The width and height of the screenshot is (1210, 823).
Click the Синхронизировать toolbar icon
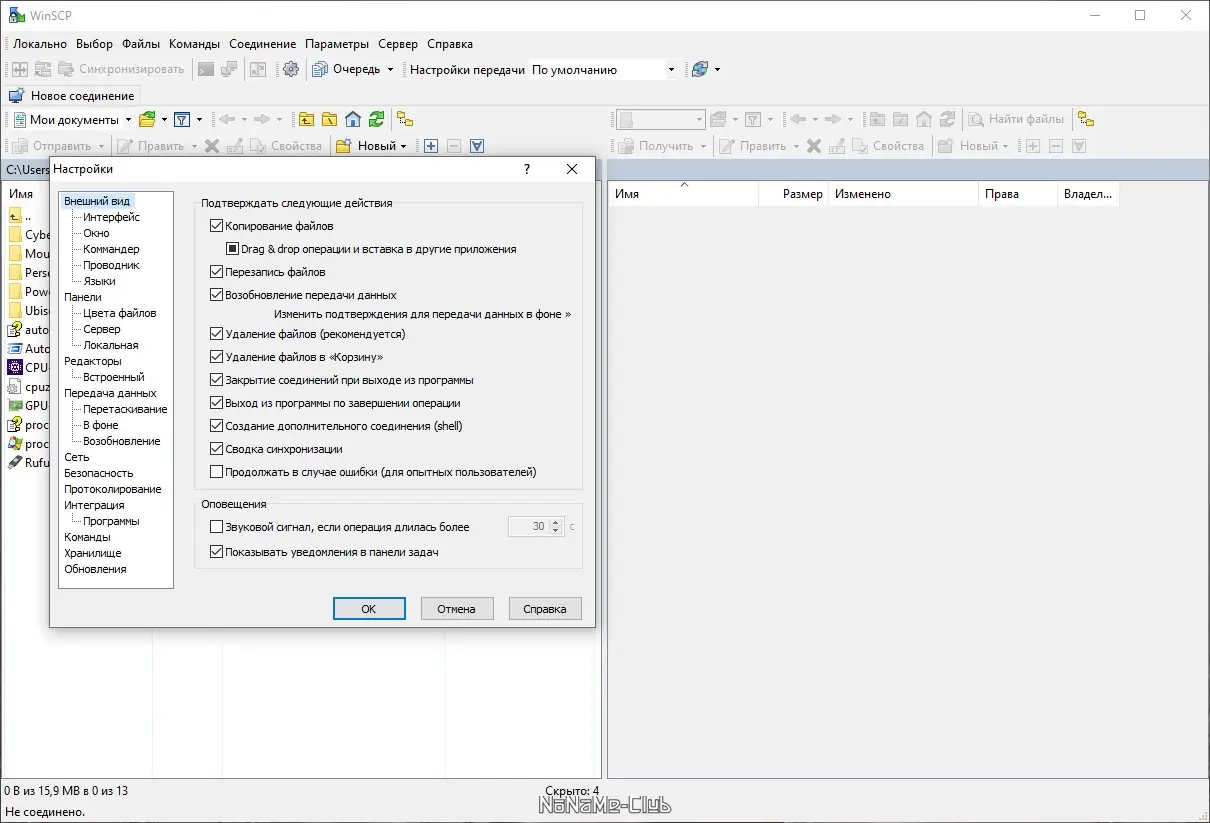[66, 69]
